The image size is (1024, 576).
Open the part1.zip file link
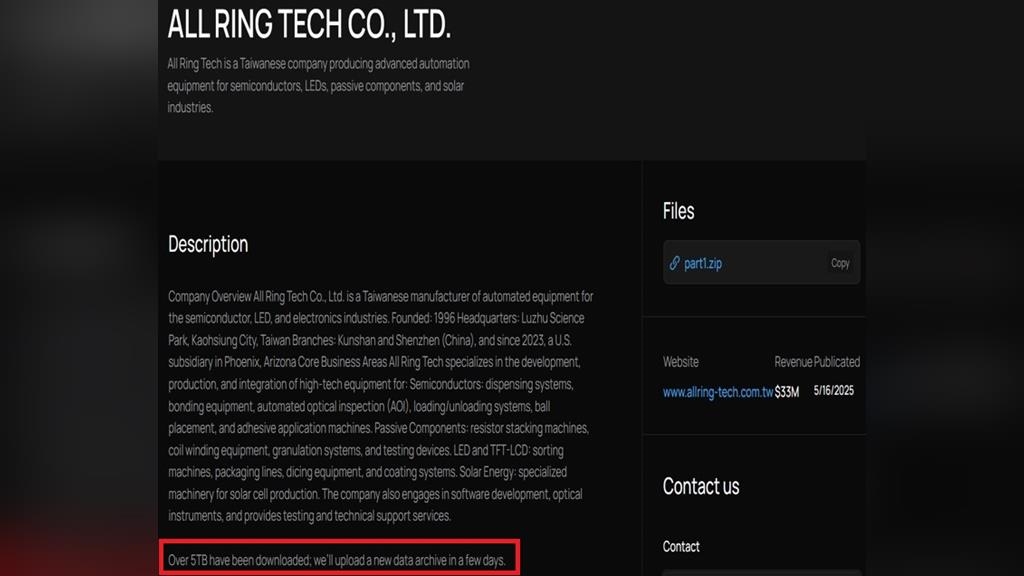click(702, 263)
